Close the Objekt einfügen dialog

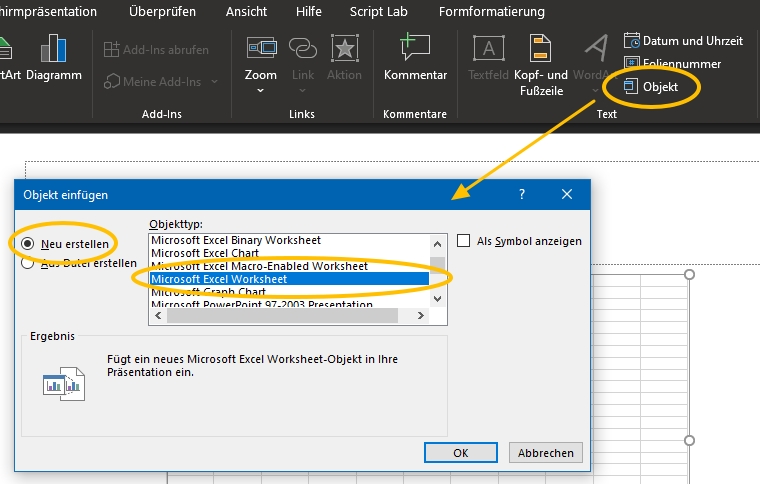567,194
